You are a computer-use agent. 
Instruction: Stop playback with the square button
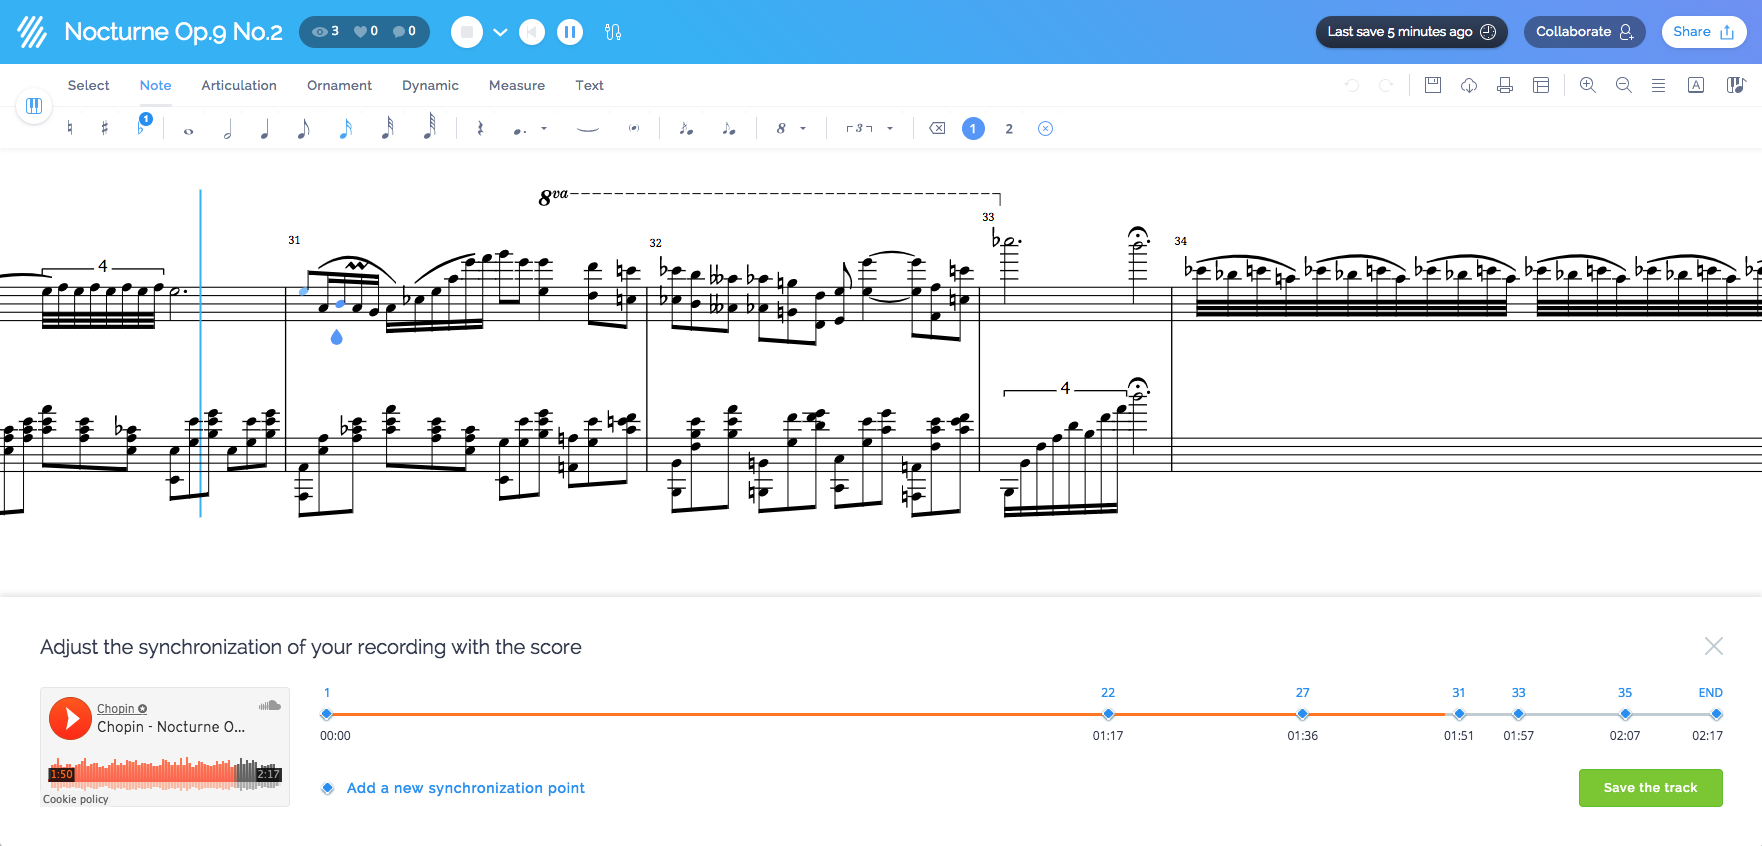467,32
